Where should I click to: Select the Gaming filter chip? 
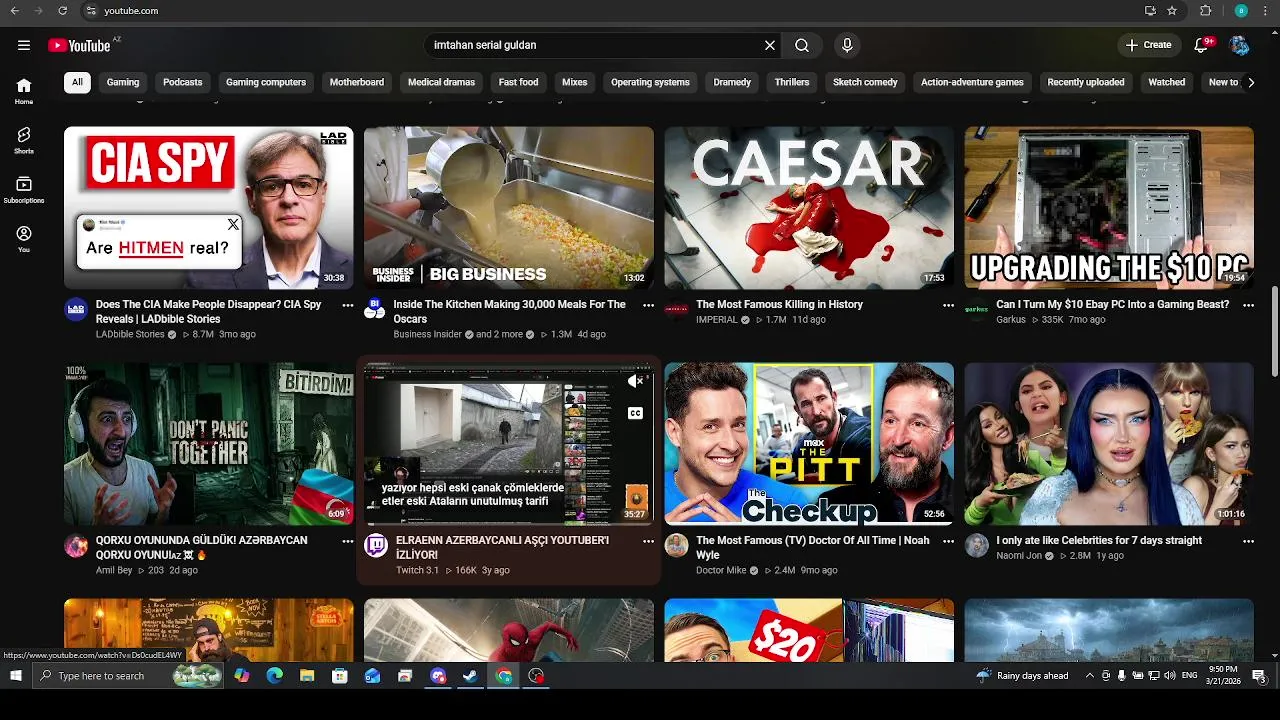click(x=123, y=82)
